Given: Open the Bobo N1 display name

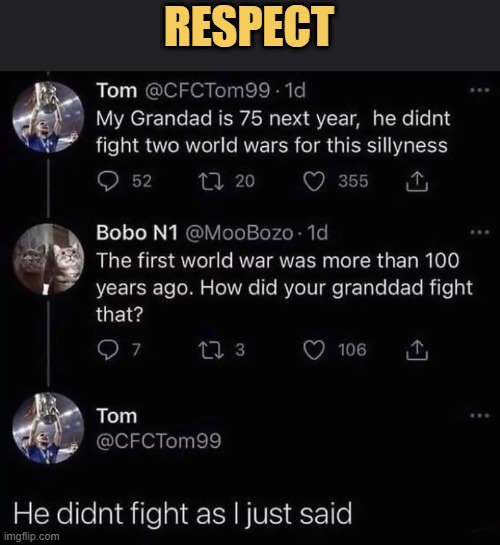Looking at the screenshot, I should (x=137, y=233).
